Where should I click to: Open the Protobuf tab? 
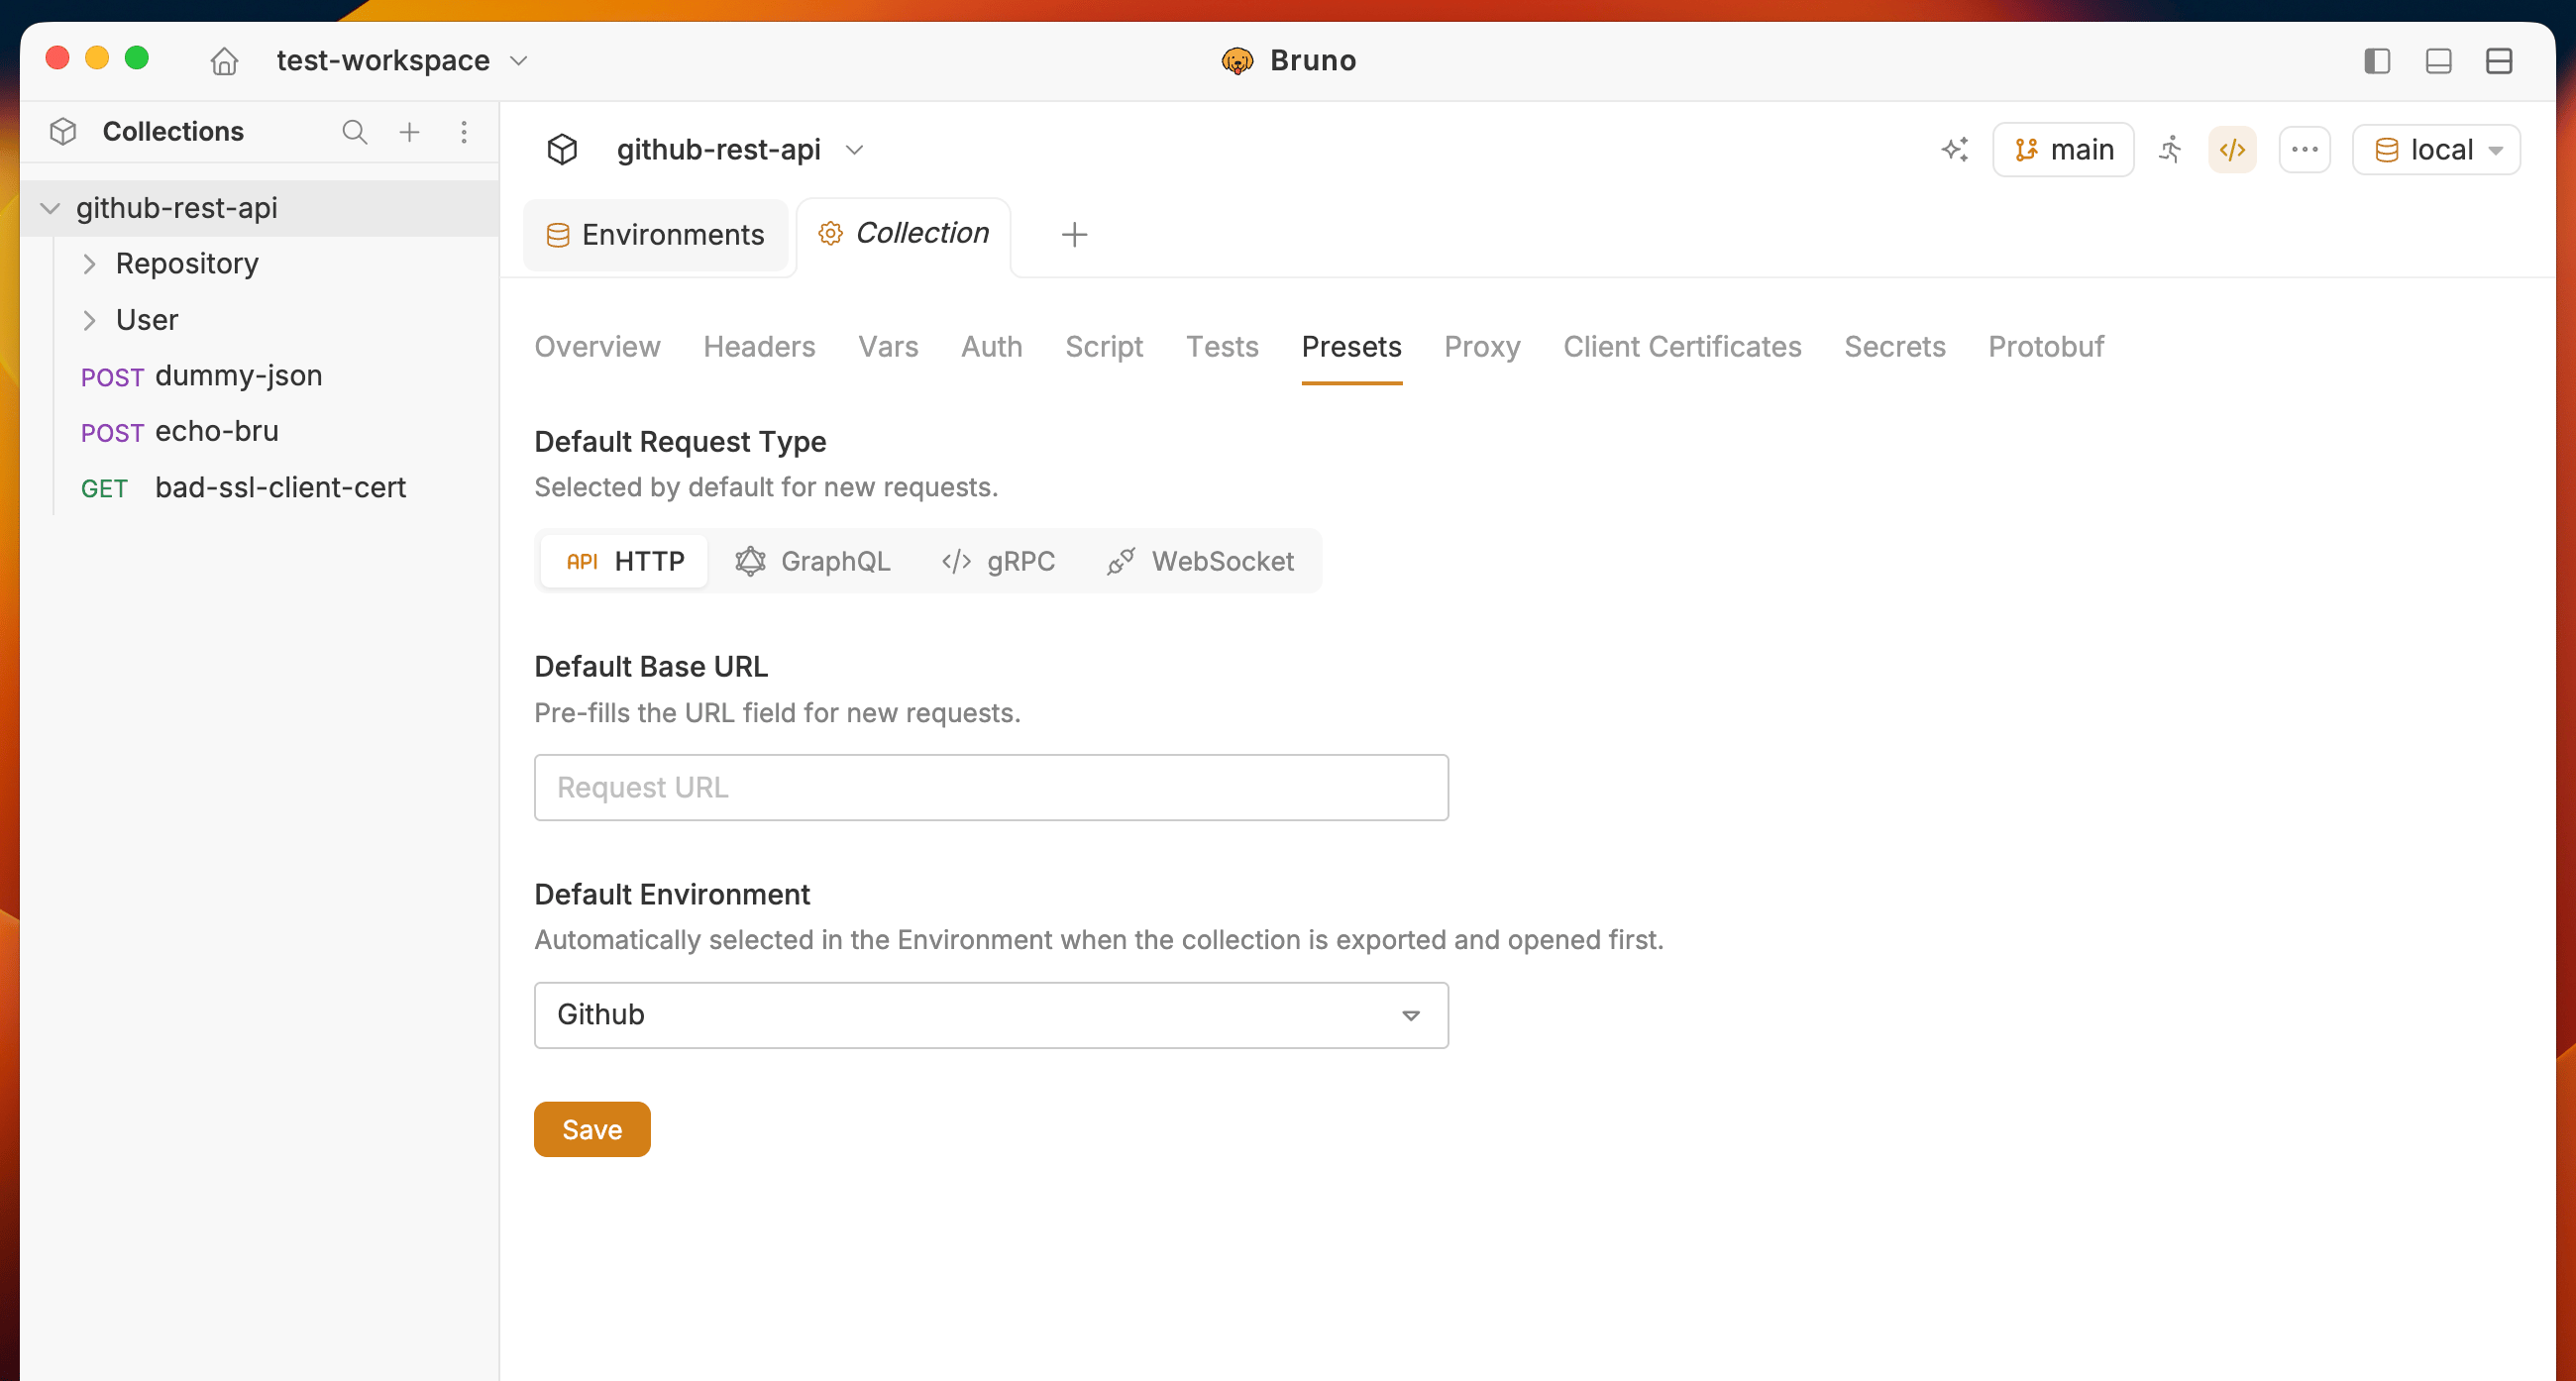[x=2046, y=347]
